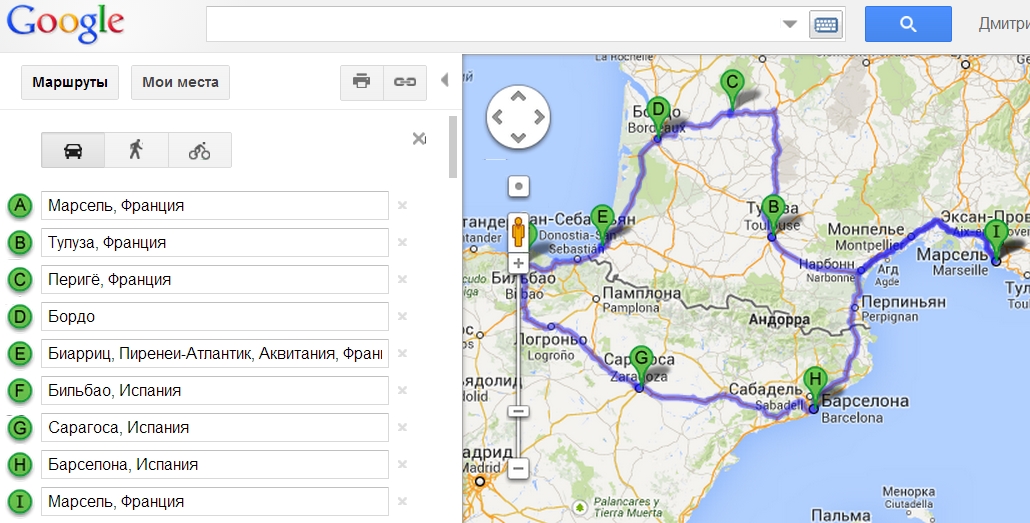Click the blue search magnifier button
1030x523 pixels.
tap(907, 24)
